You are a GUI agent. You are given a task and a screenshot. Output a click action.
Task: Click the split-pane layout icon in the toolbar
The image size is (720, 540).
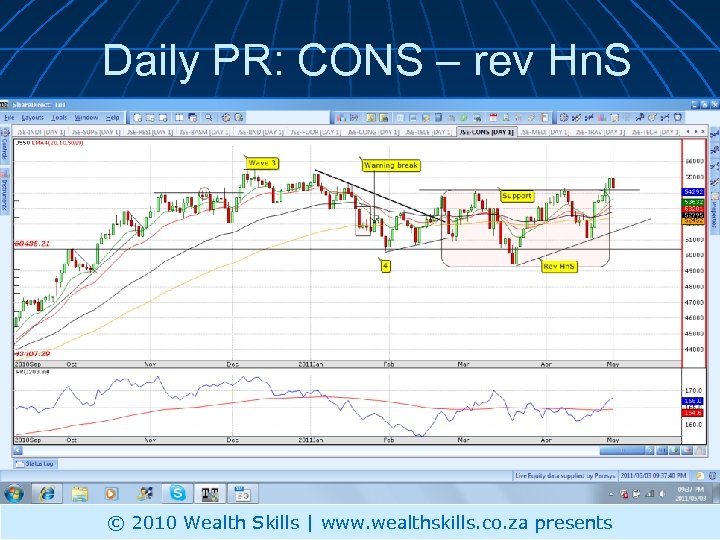pyautogui.click(x=179, y=118)
